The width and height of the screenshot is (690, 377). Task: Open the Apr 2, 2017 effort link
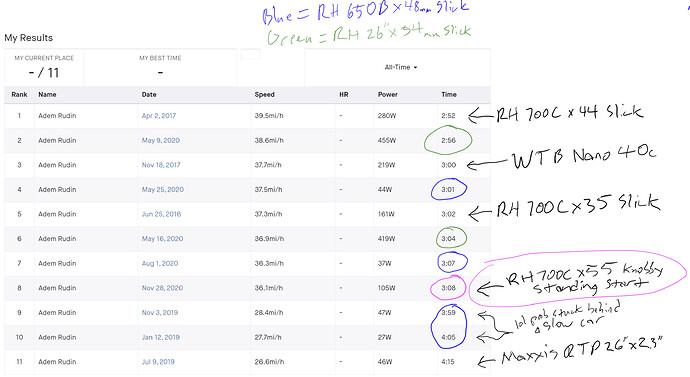pos(159,116)
